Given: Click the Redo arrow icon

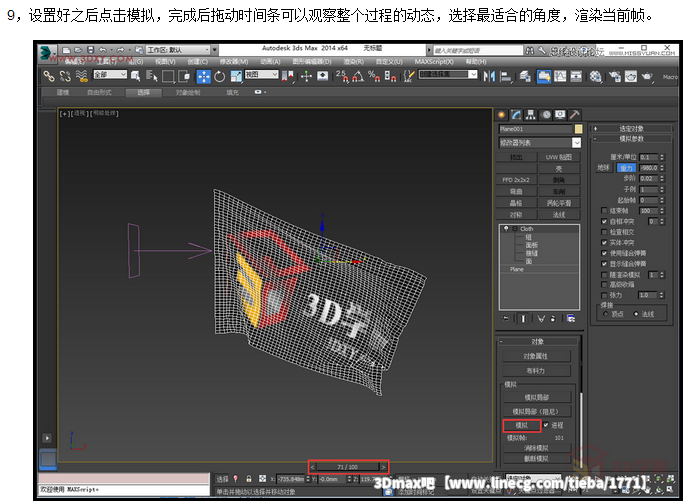Looking at the screenshot, I should [x=120, y=50].
